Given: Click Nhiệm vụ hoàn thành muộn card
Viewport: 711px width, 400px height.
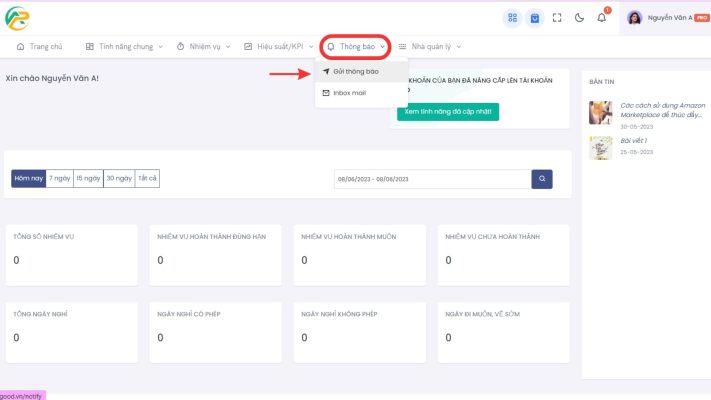Looking at the screenshot, I should point(360,255).
